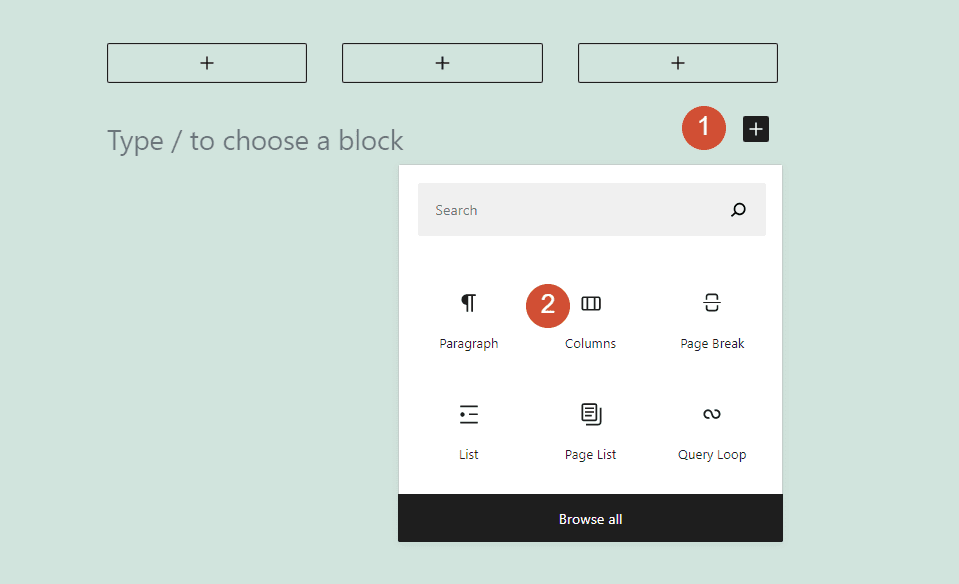Click the Type / to choose a block area
The image size is (959, 584).
click(255, 141)
